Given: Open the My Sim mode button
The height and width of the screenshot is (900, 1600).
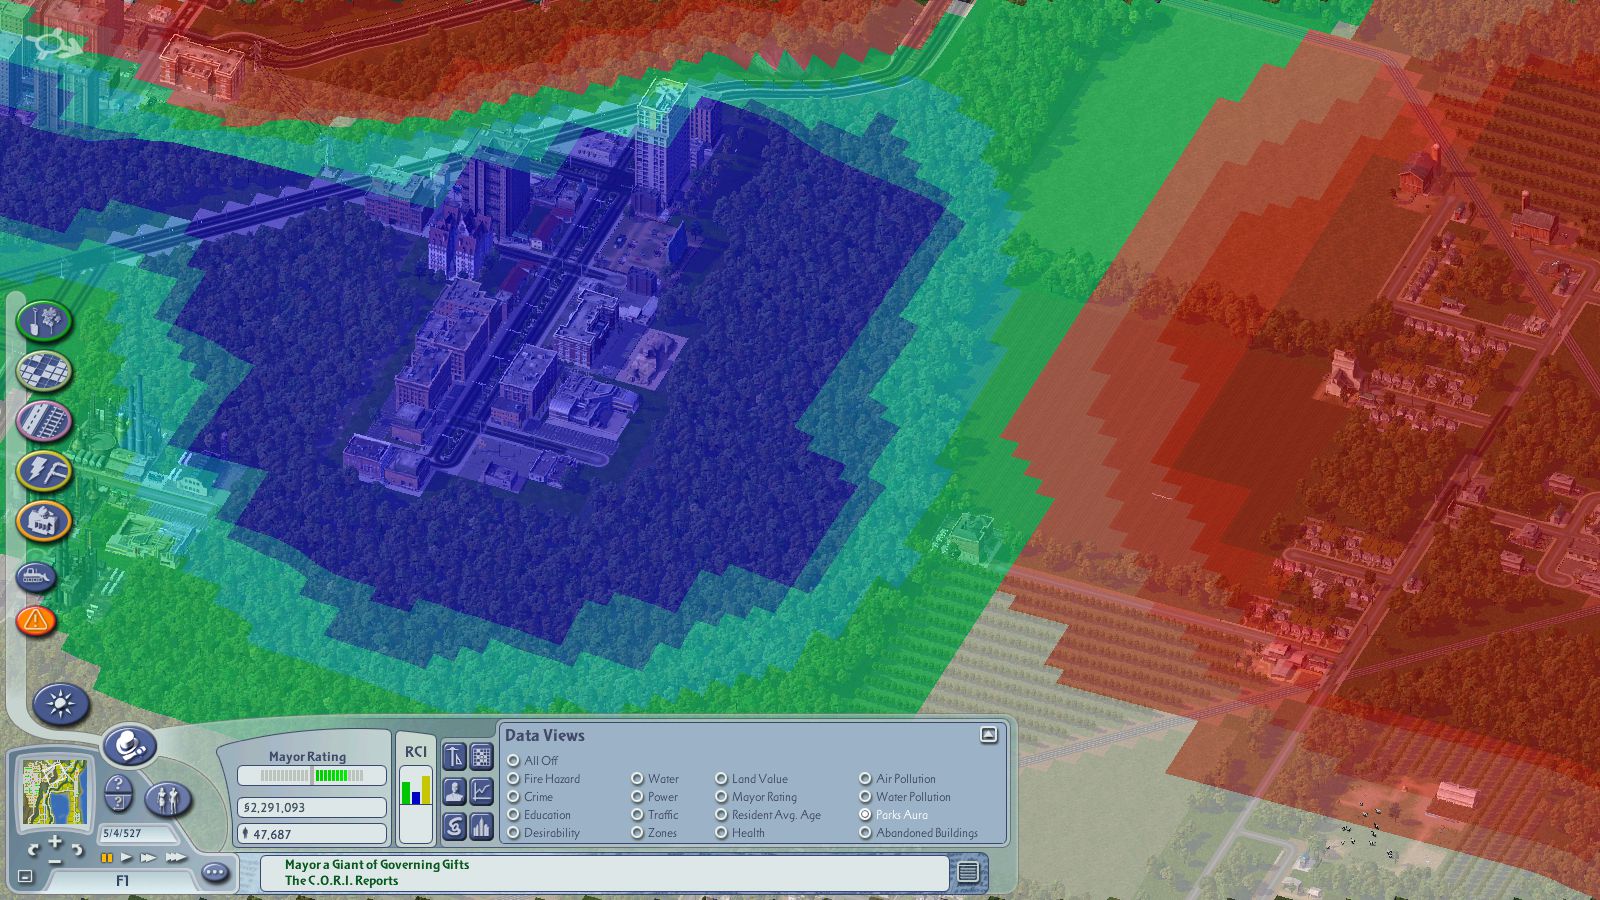Looking at the screenshot, I should point(168,799).
